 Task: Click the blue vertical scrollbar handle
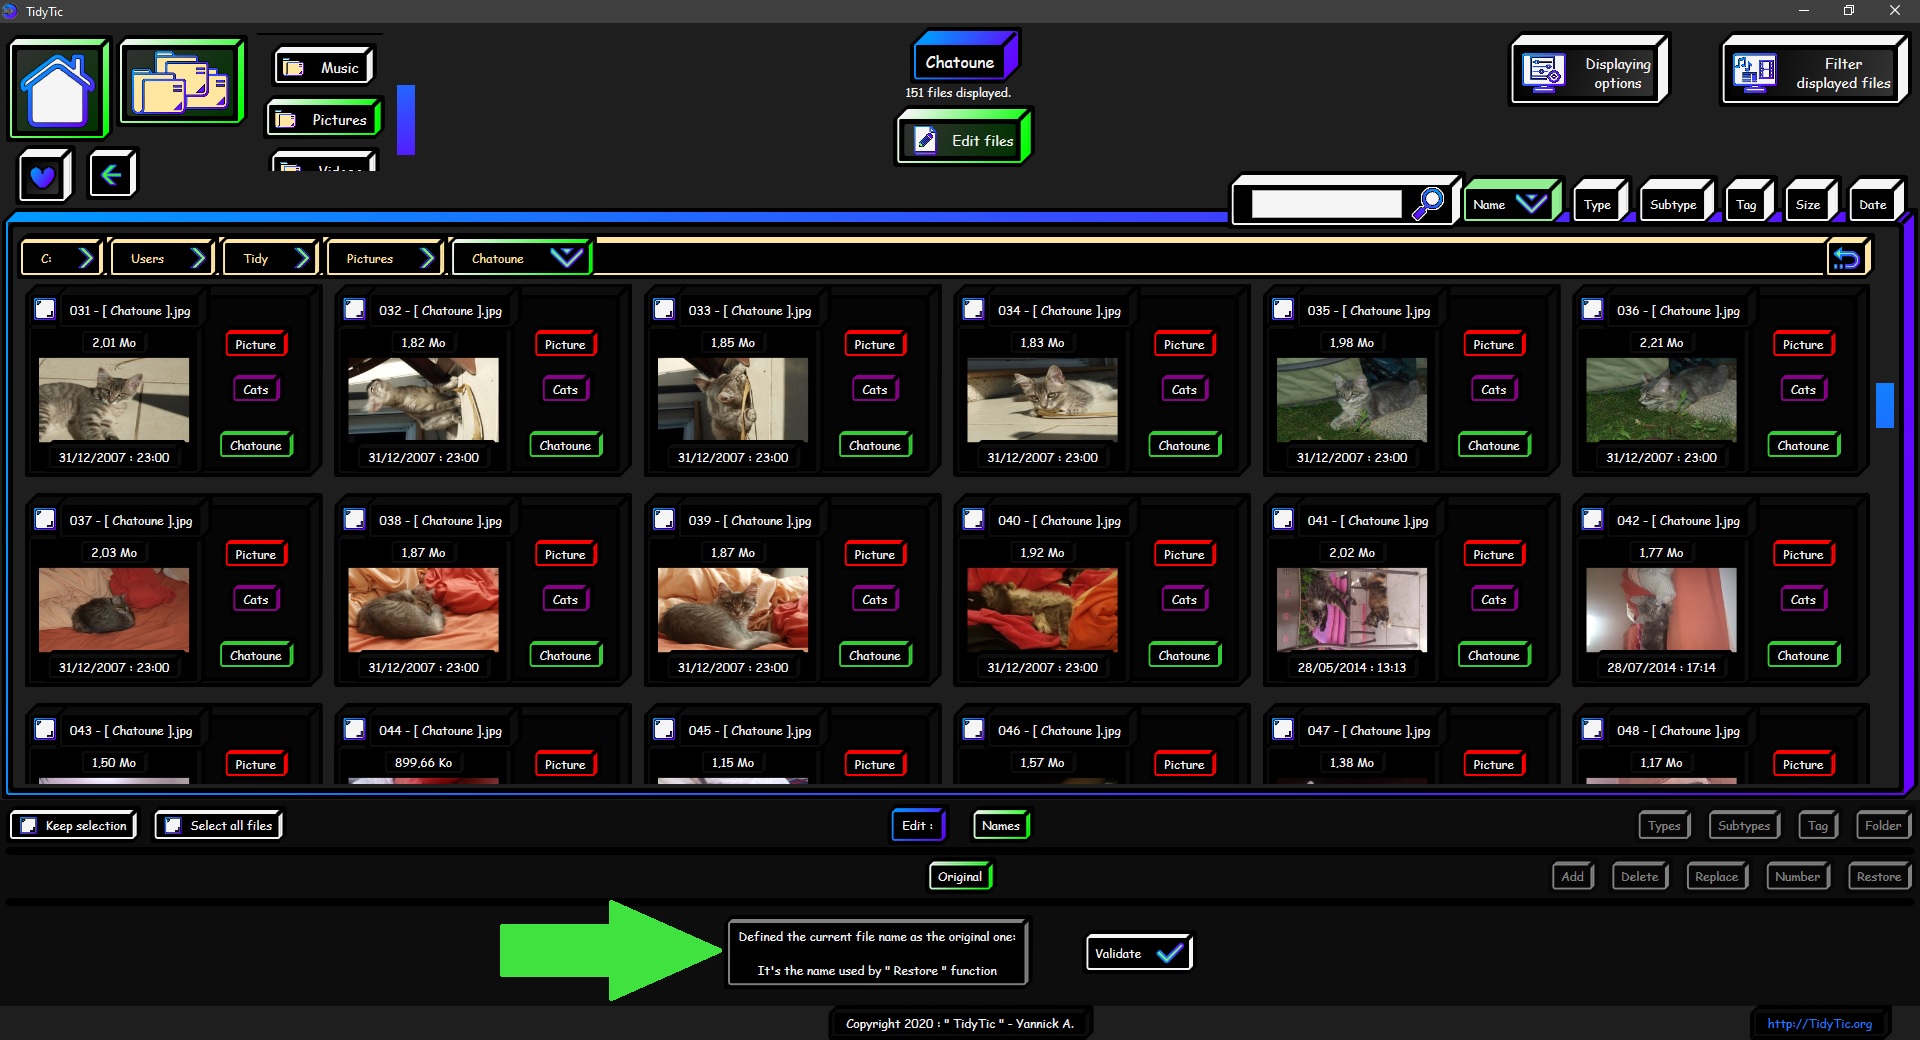(1884, 405)
